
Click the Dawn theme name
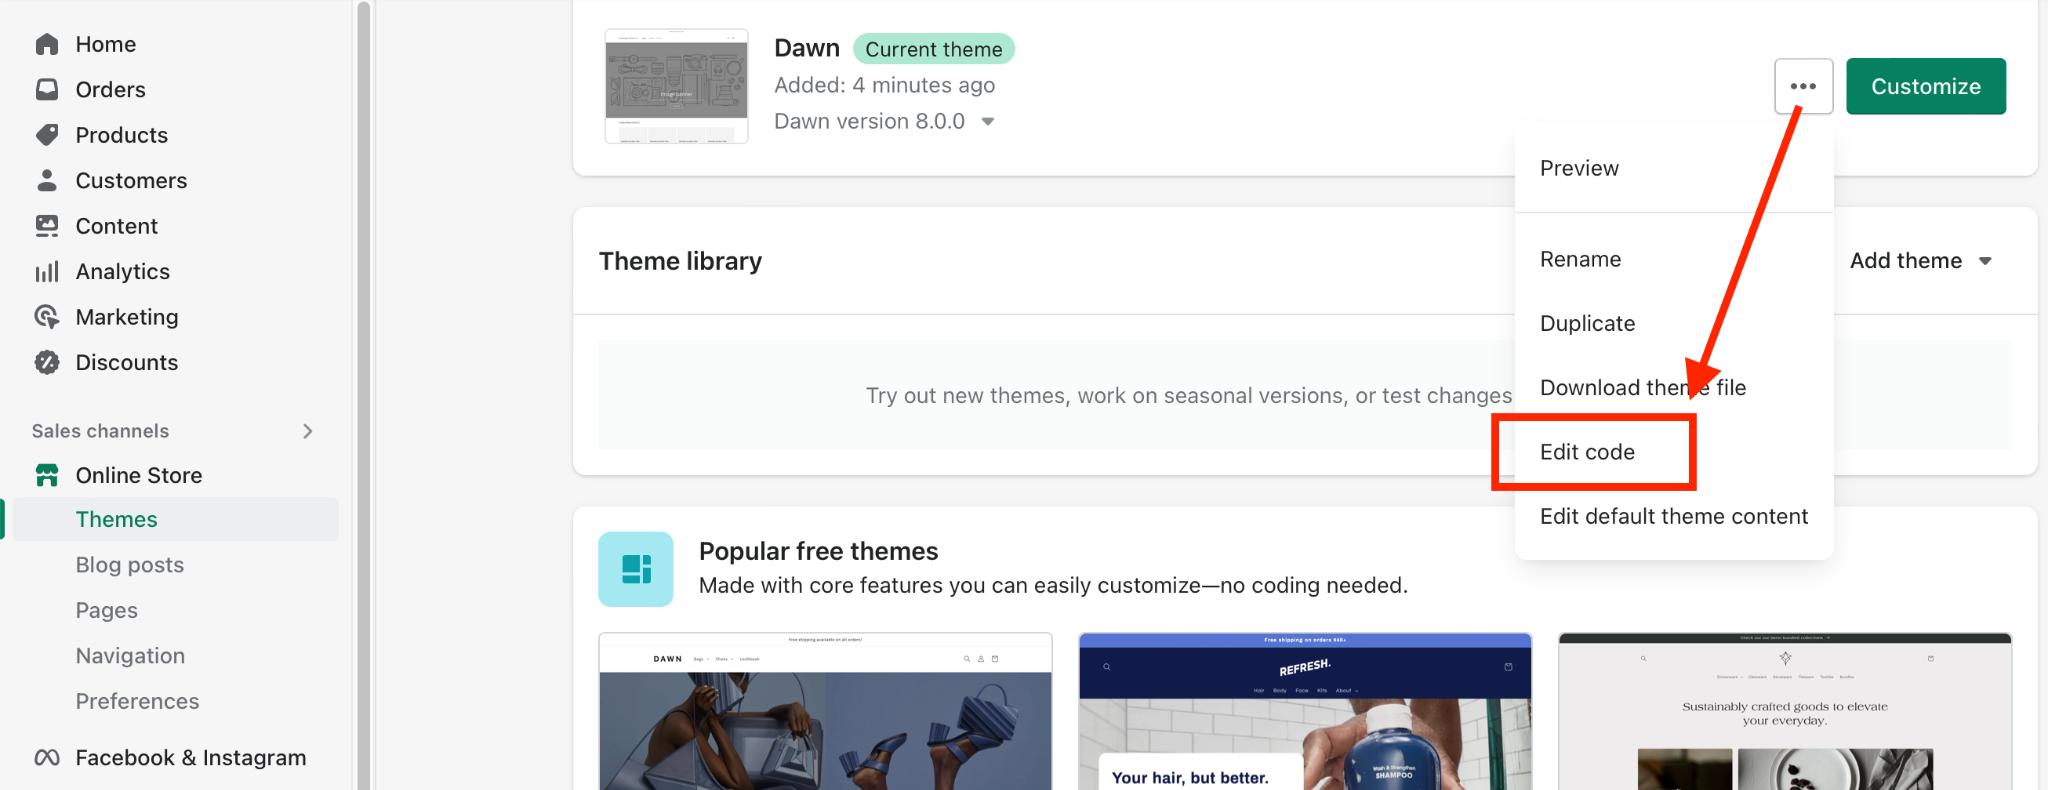click(807, 48)
